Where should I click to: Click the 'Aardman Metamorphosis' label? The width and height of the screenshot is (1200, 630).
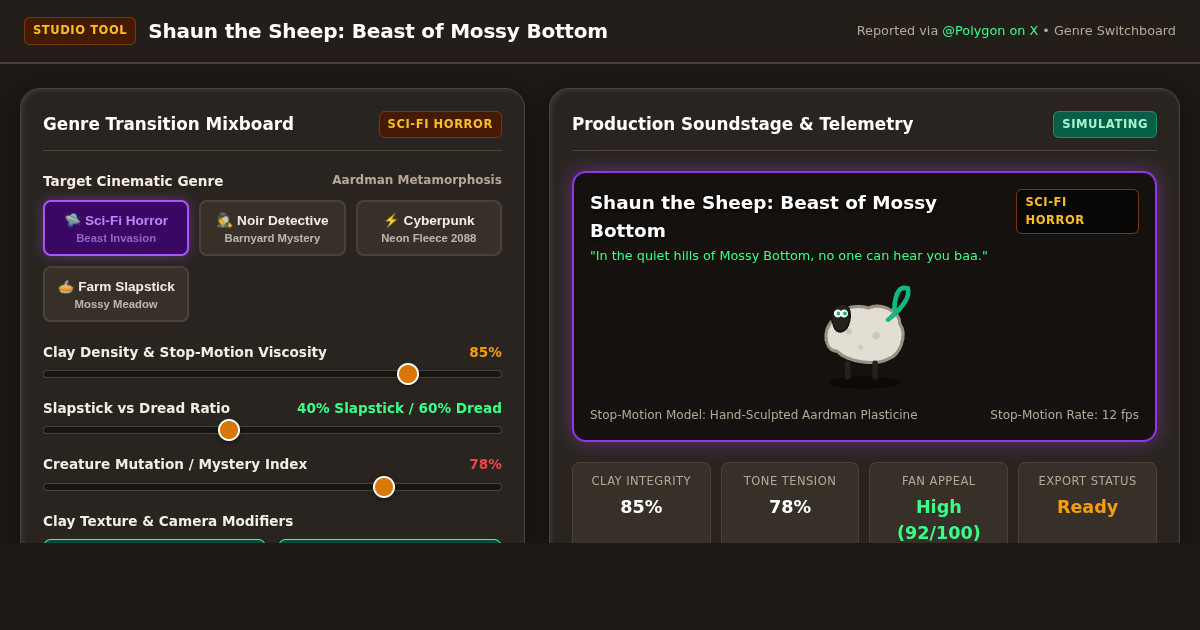point(417,180)
